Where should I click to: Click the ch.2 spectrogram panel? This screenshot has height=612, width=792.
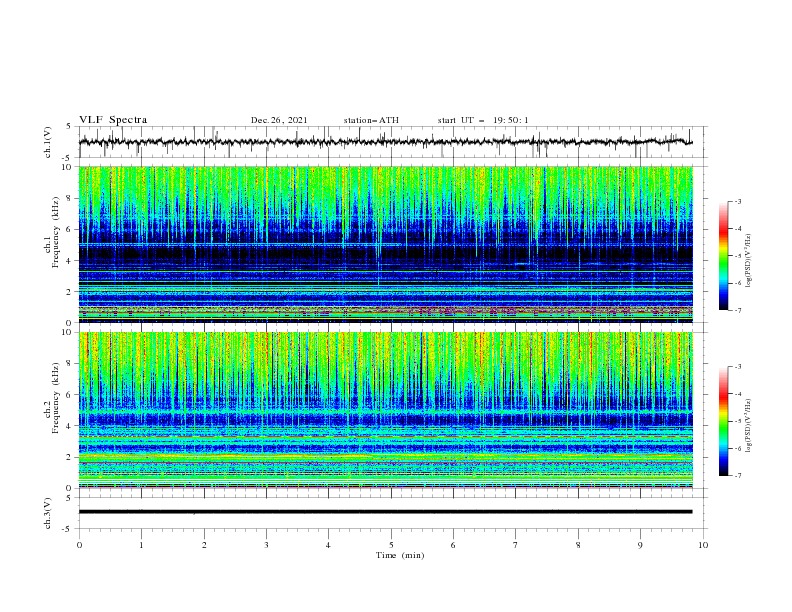[386, 410]
